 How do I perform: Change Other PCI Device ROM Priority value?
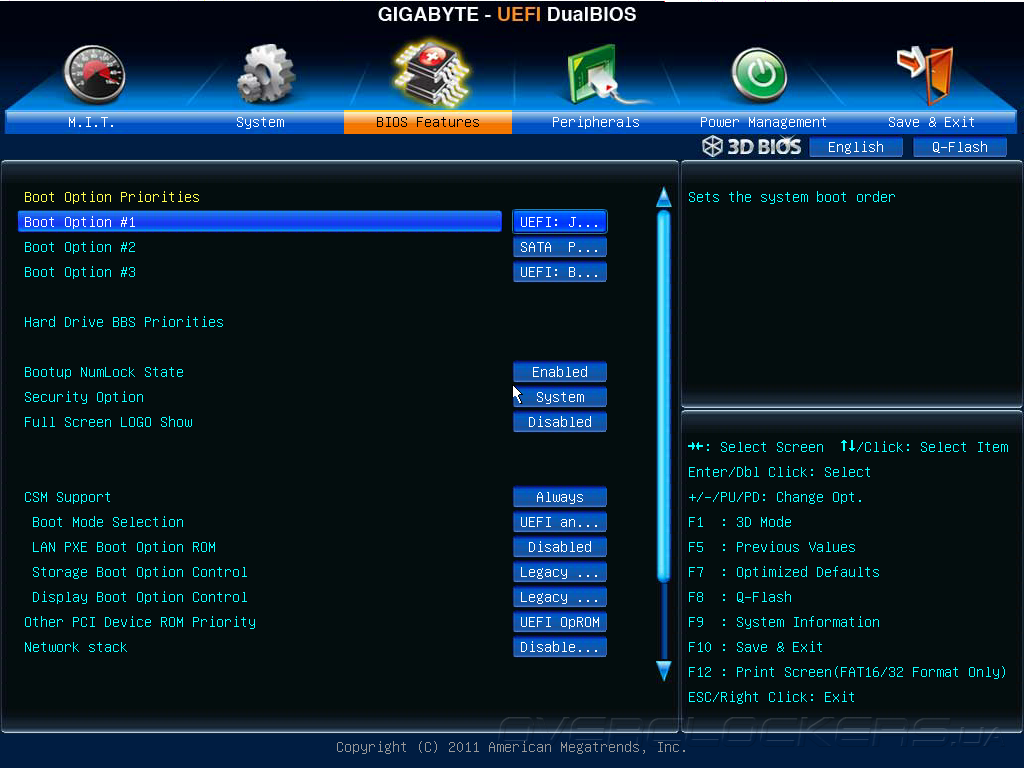click(560, 622)
